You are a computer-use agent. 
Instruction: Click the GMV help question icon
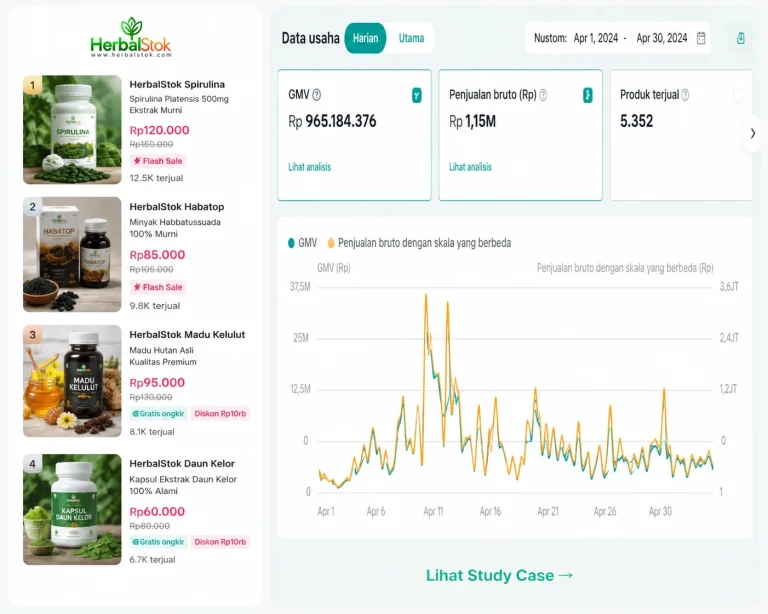click(x=316, y=95)
